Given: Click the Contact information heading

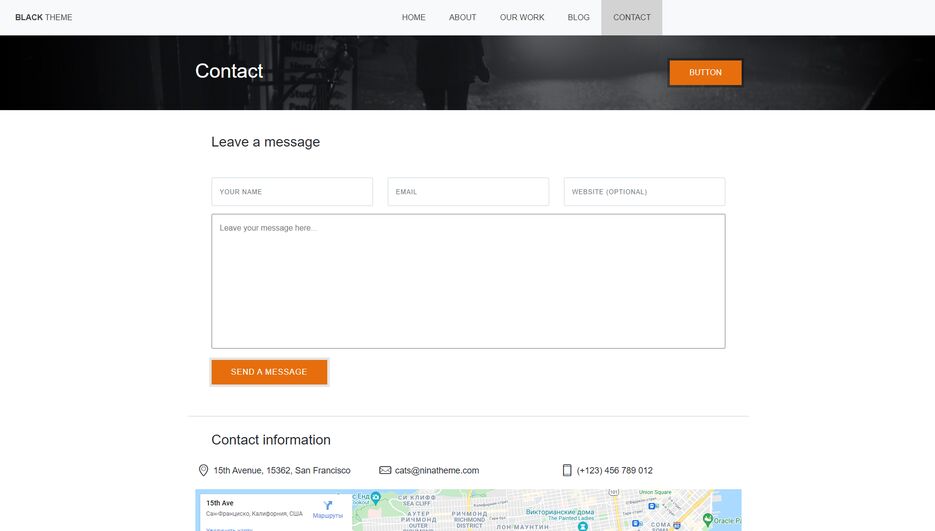Looking at the screenshot, I should point(271,440).
